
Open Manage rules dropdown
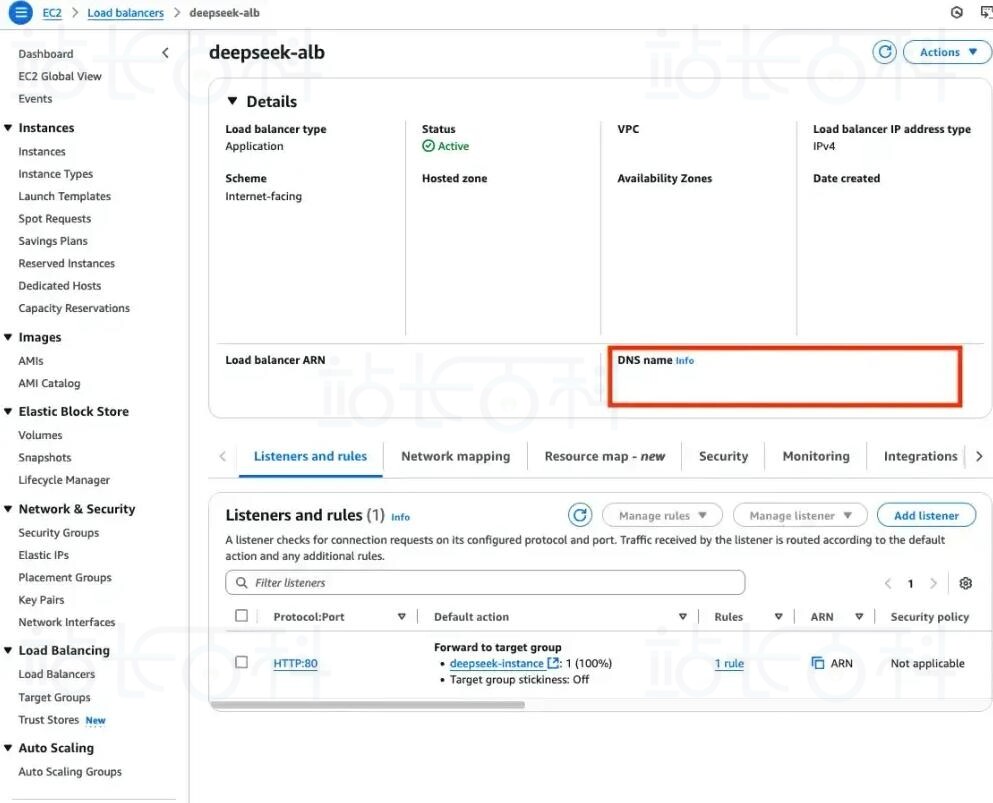662,515
